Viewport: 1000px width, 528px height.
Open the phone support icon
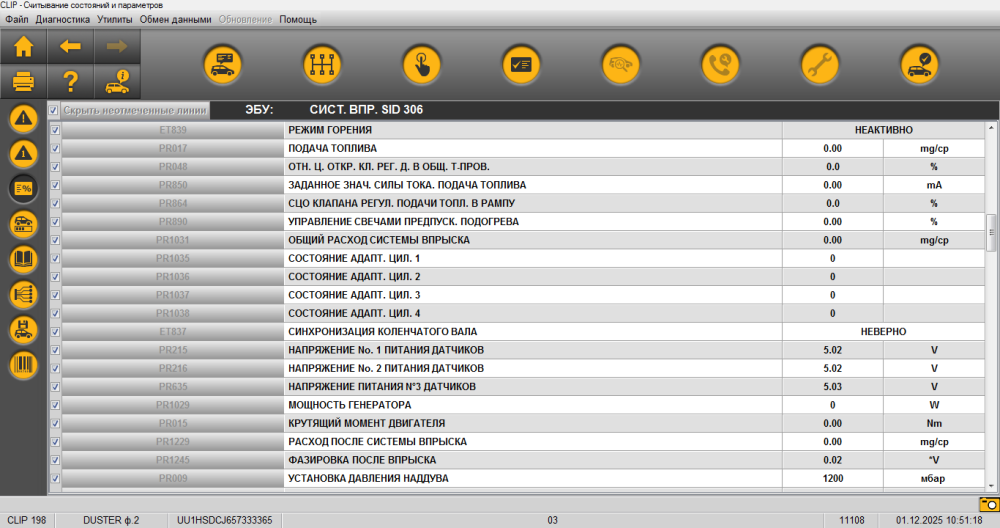coord(720,64)
